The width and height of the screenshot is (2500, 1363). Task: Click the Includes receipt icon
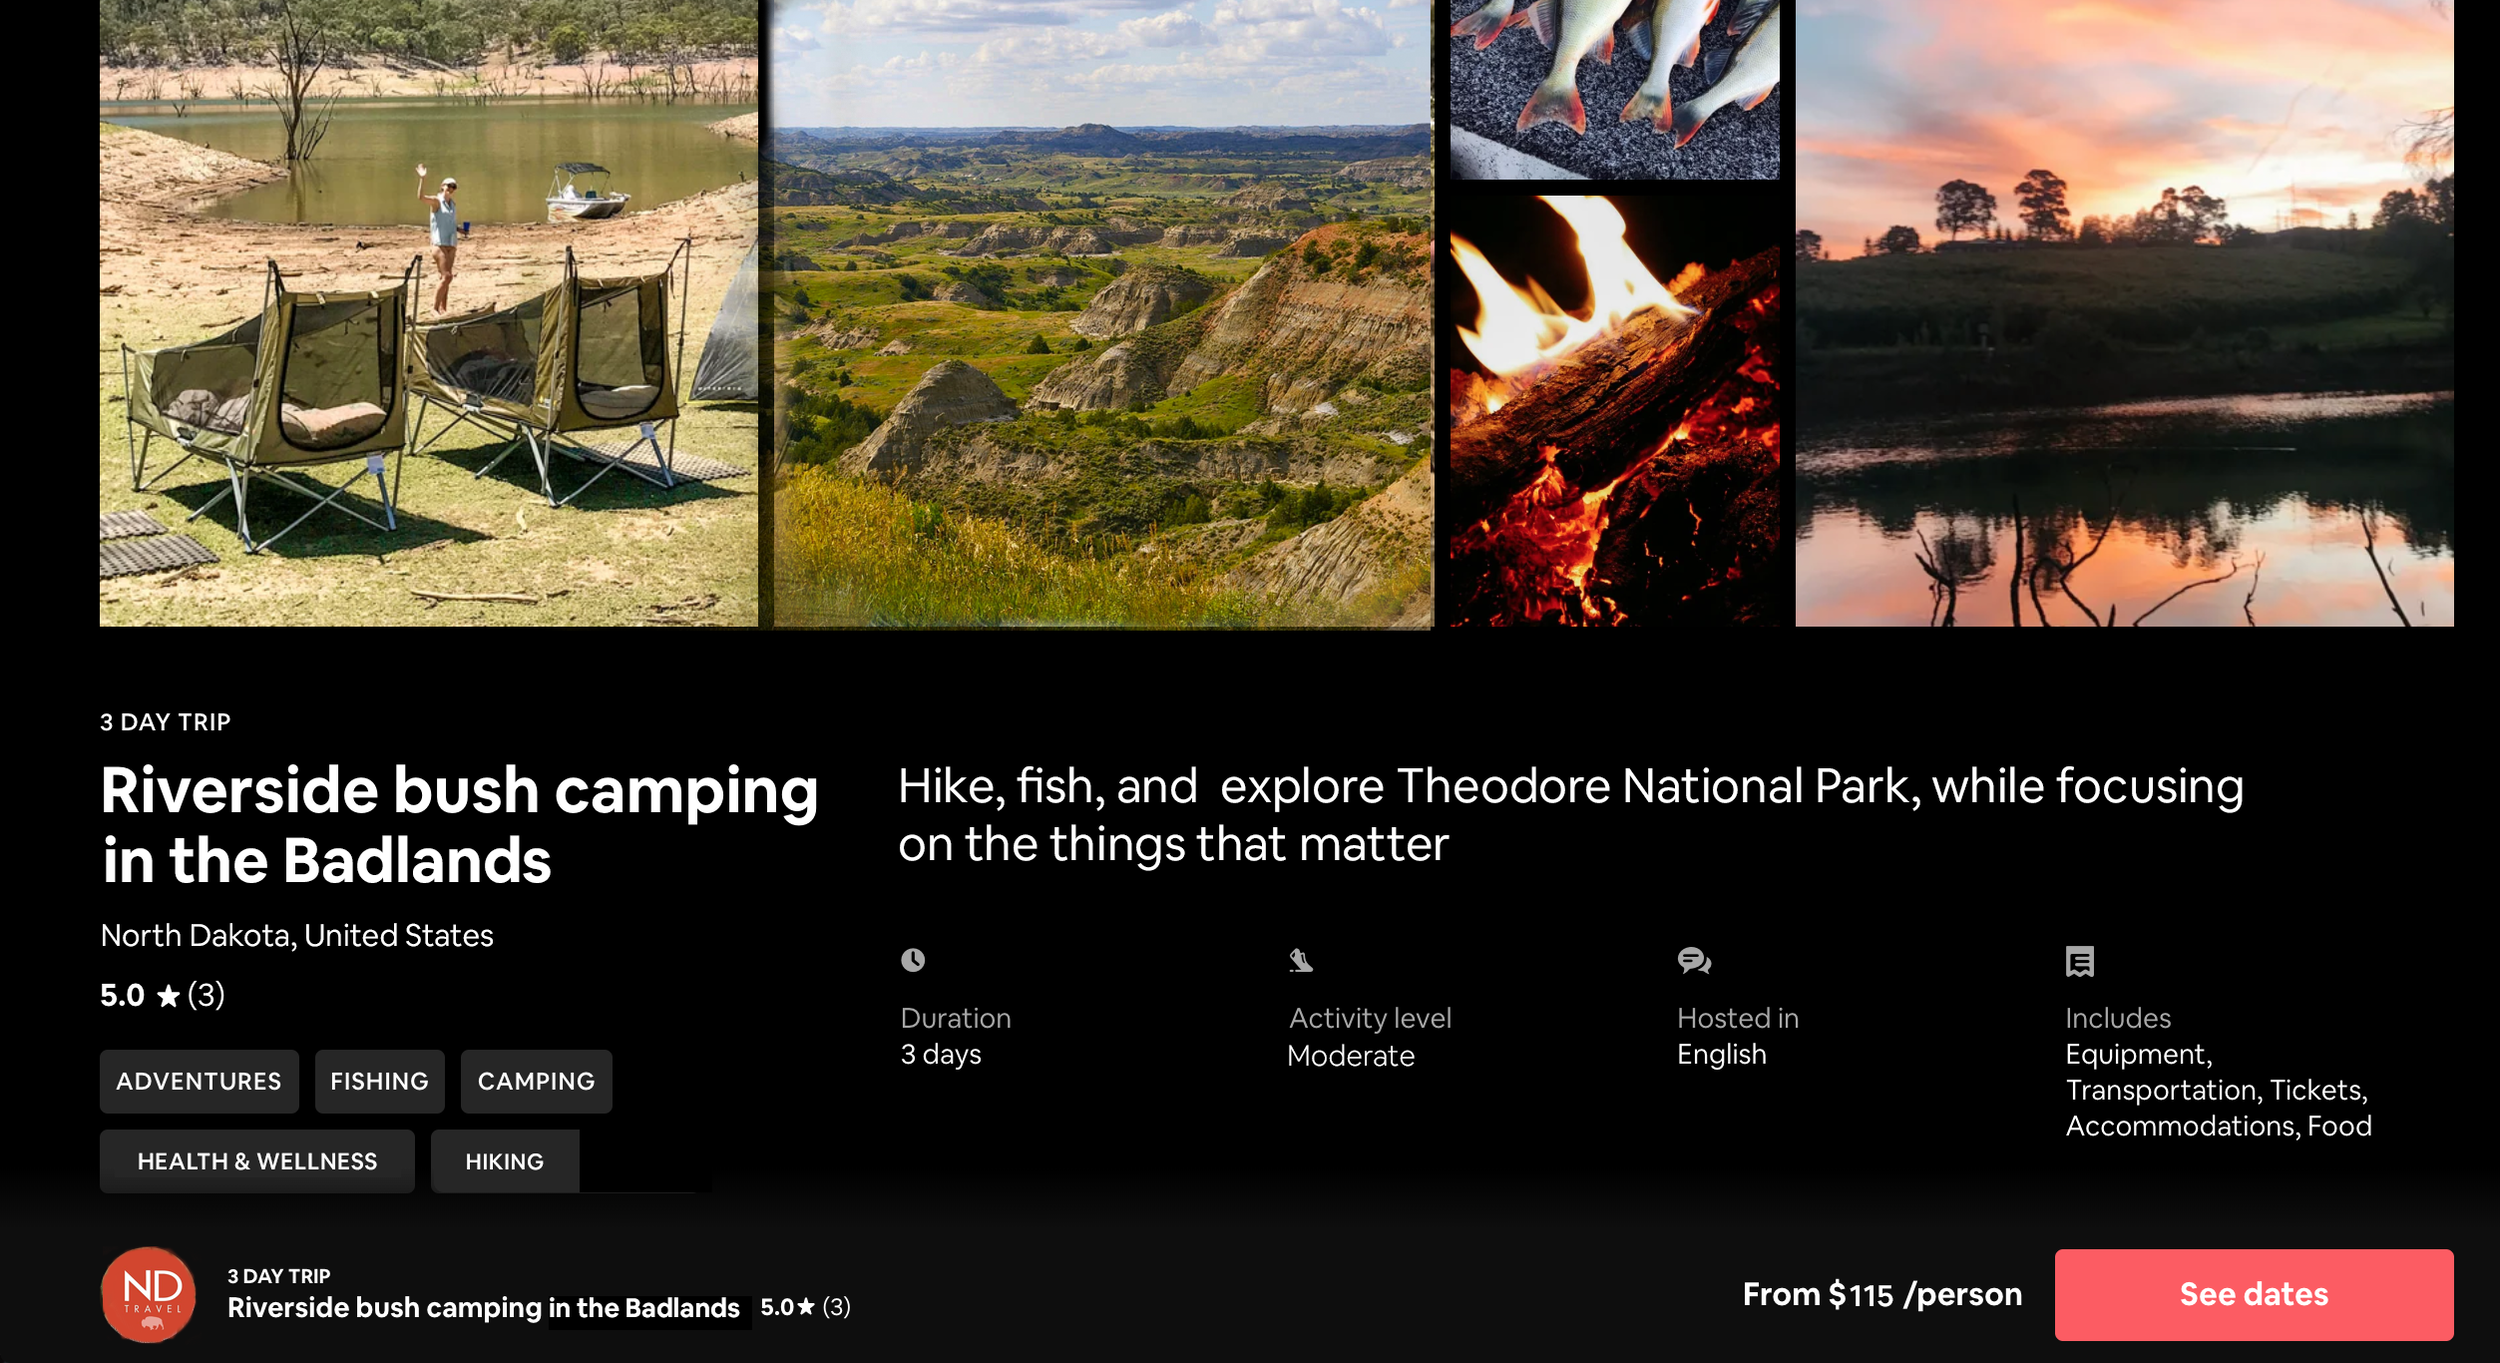coord(2080,961)
